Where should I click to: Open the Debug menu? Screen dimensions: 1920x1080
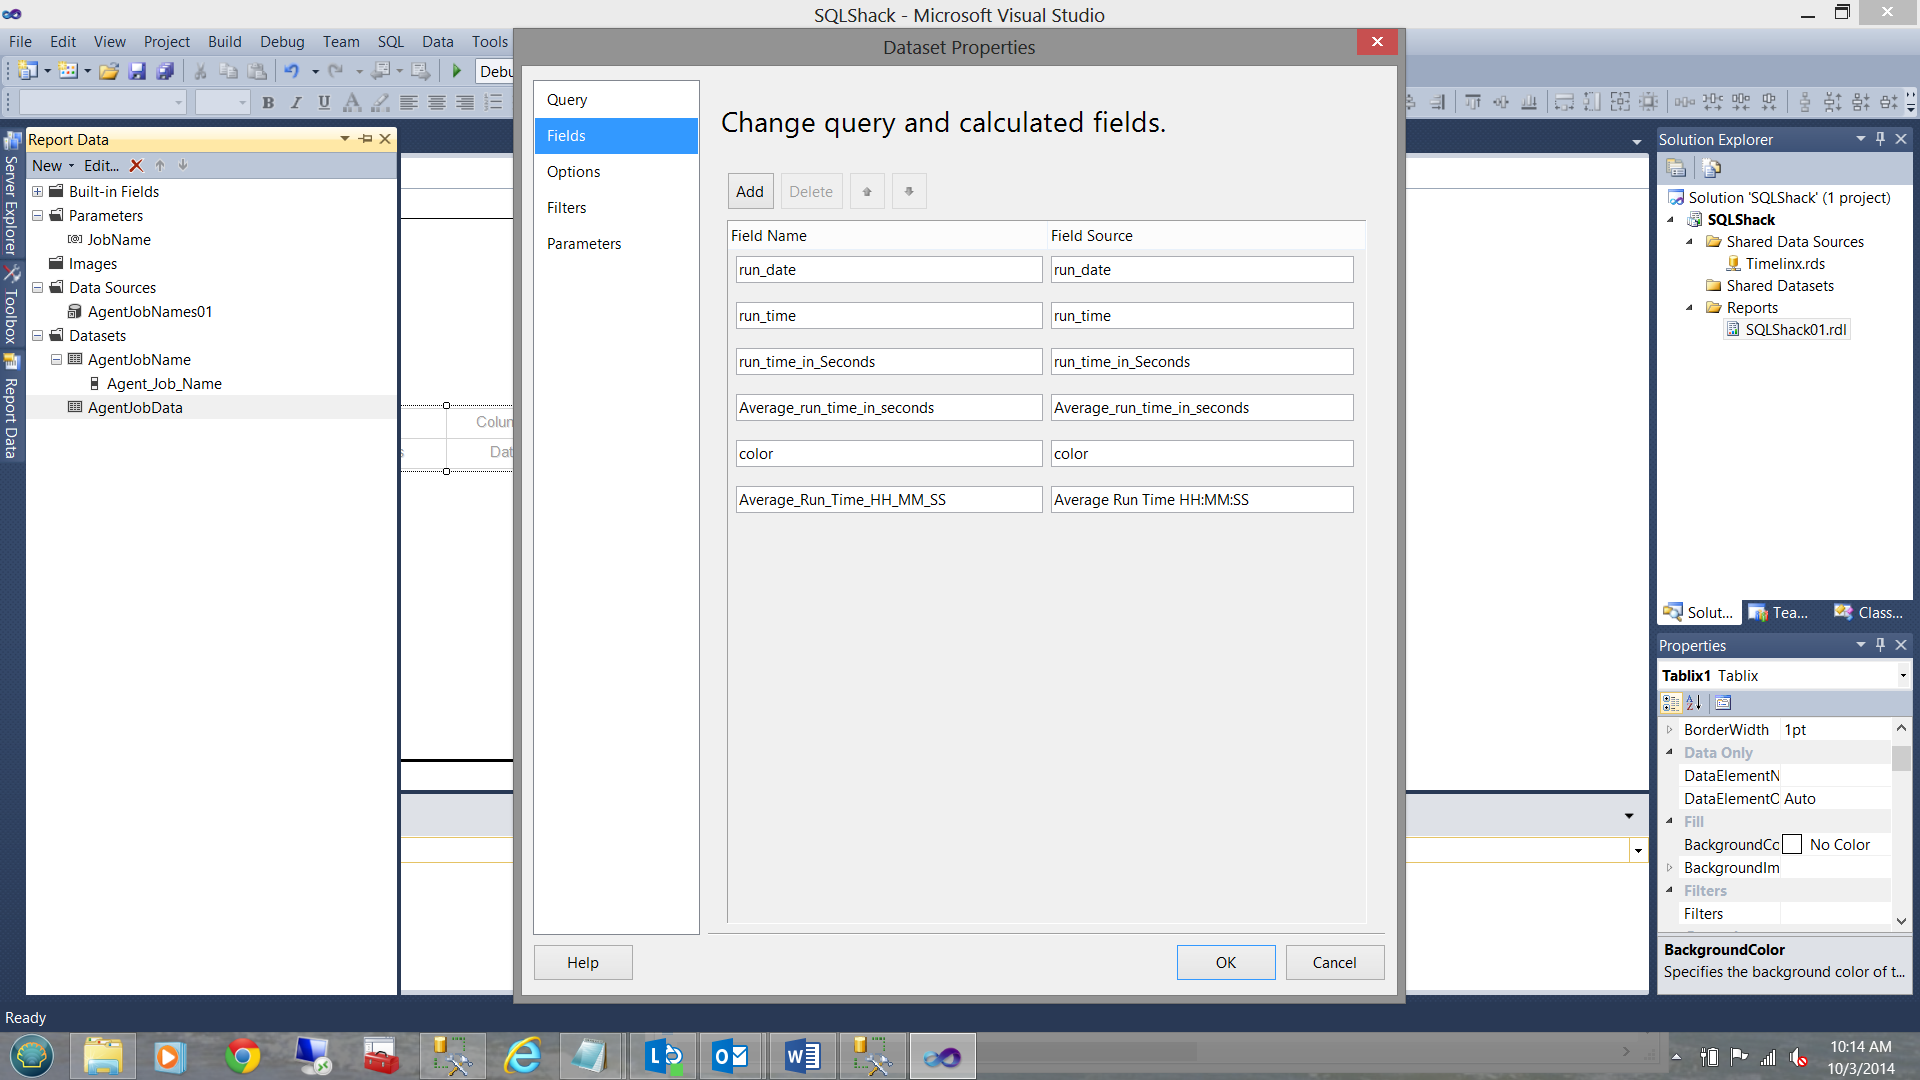[x=282, y=42]
